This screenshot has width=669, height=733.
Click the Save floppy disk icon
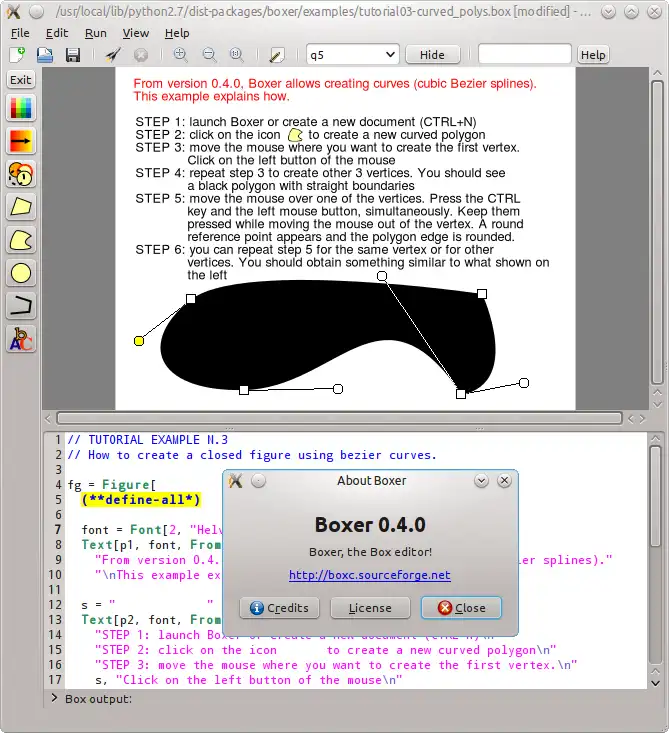(x=72, y=55)
